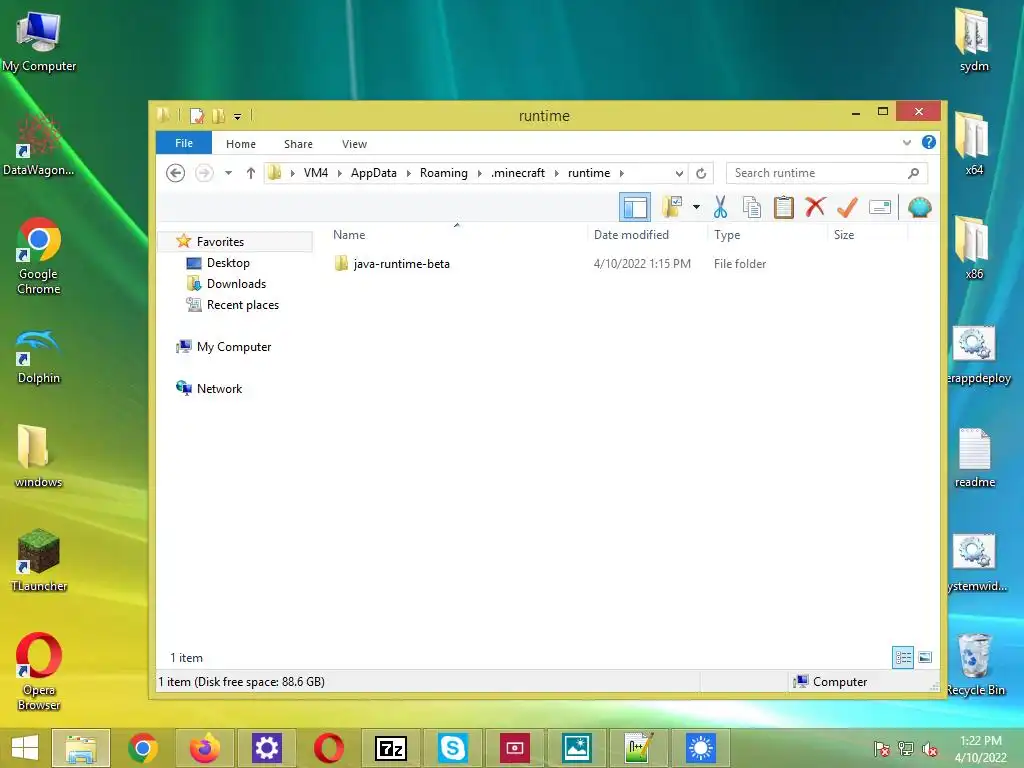Delete item with the red X icon
Image resolution: width=1024 pixels, height=768 pixels.
pyautogui.click(x=815, y=207)
